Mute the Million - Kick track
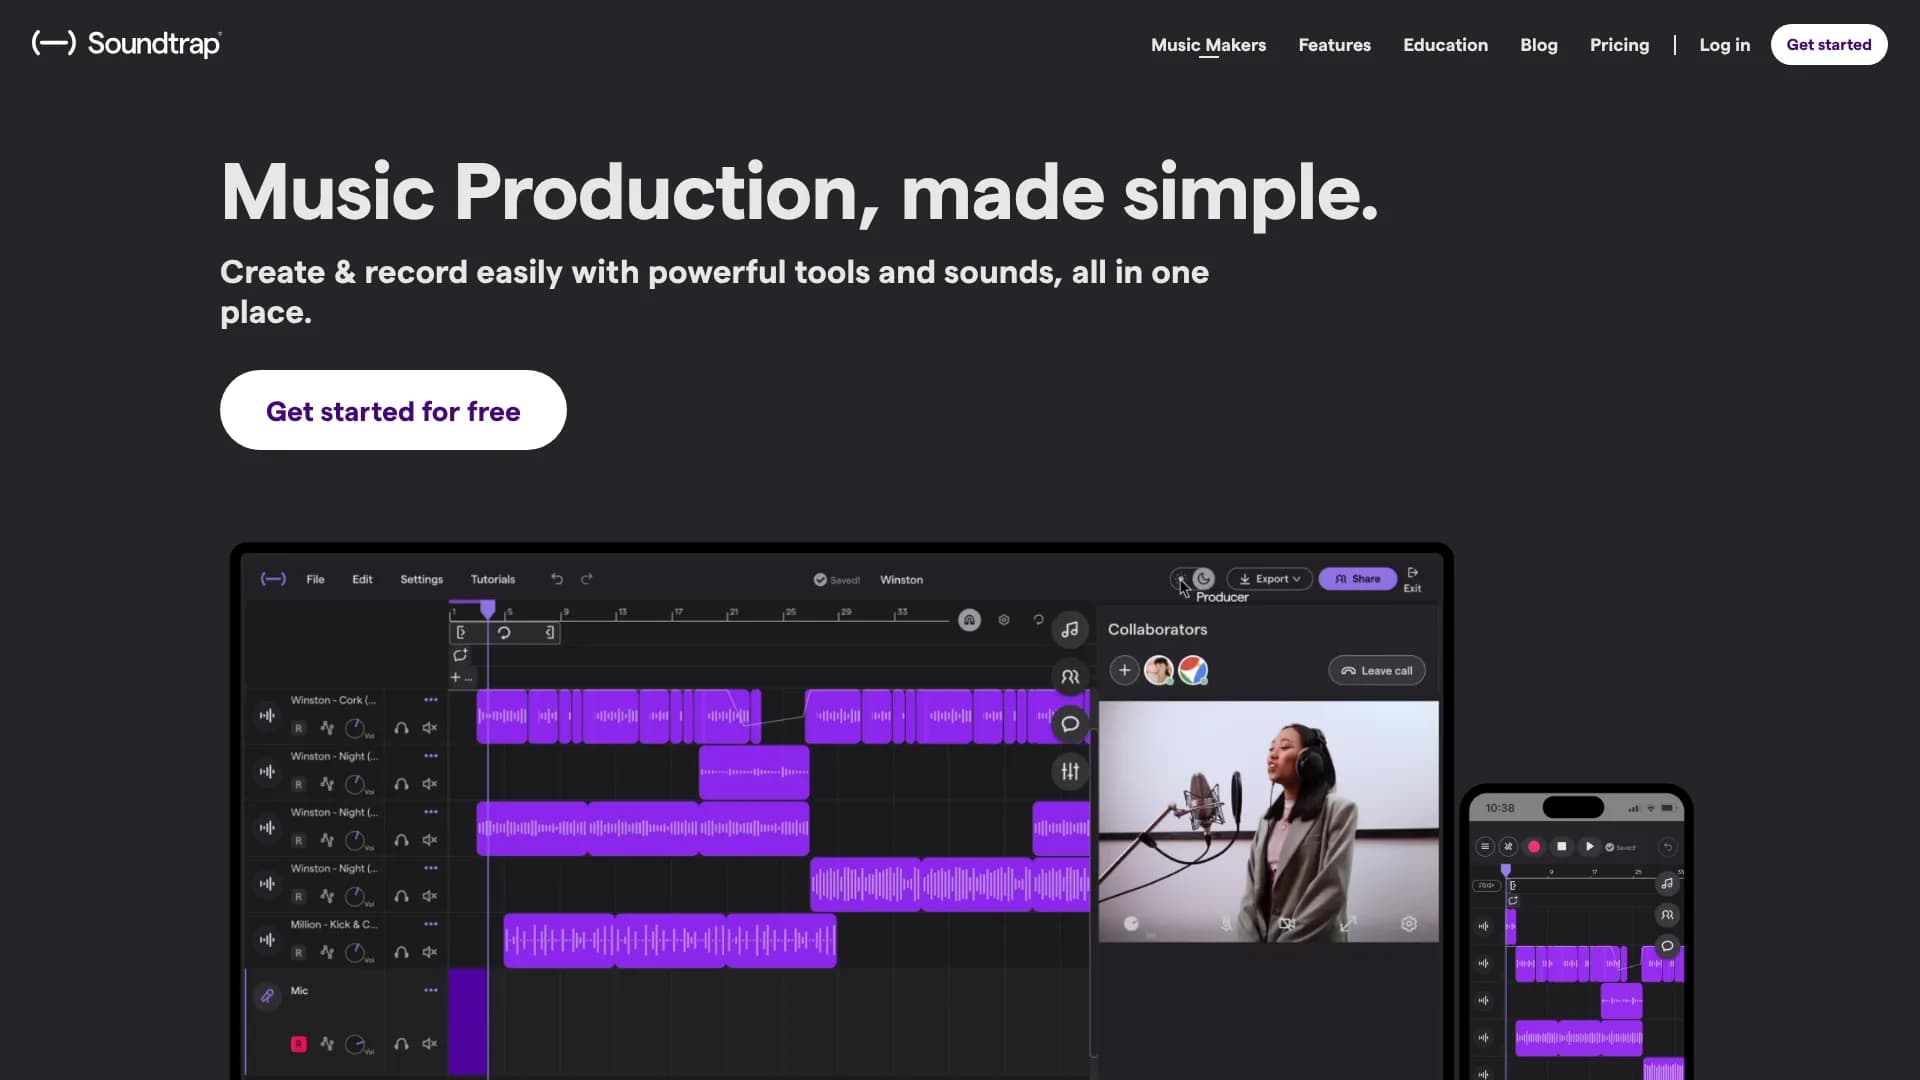Viewport: 1920px width, 1080px height. coord(430,952)
